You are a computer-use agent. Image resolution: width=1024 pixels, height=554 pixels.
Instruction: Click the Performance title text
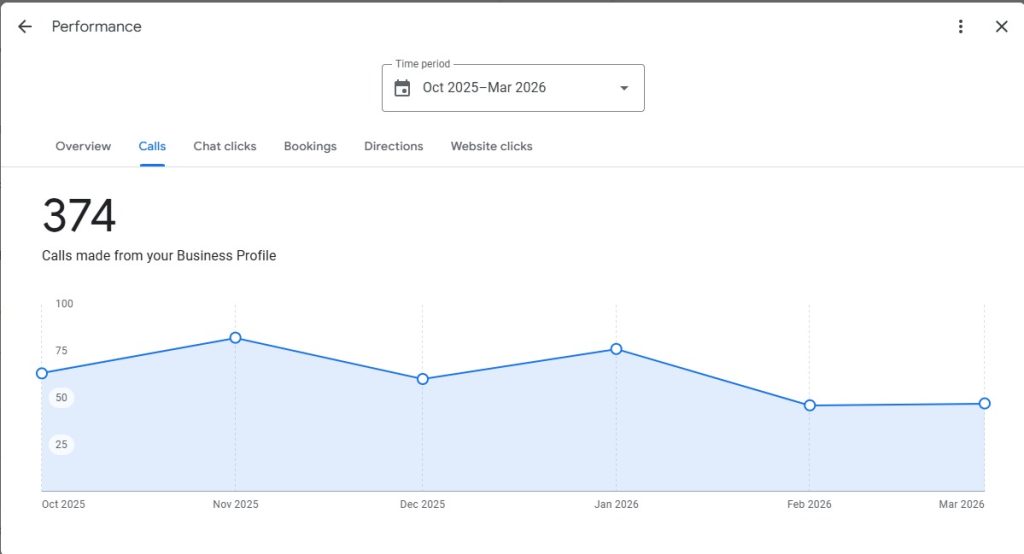click(x=97, y=27)
